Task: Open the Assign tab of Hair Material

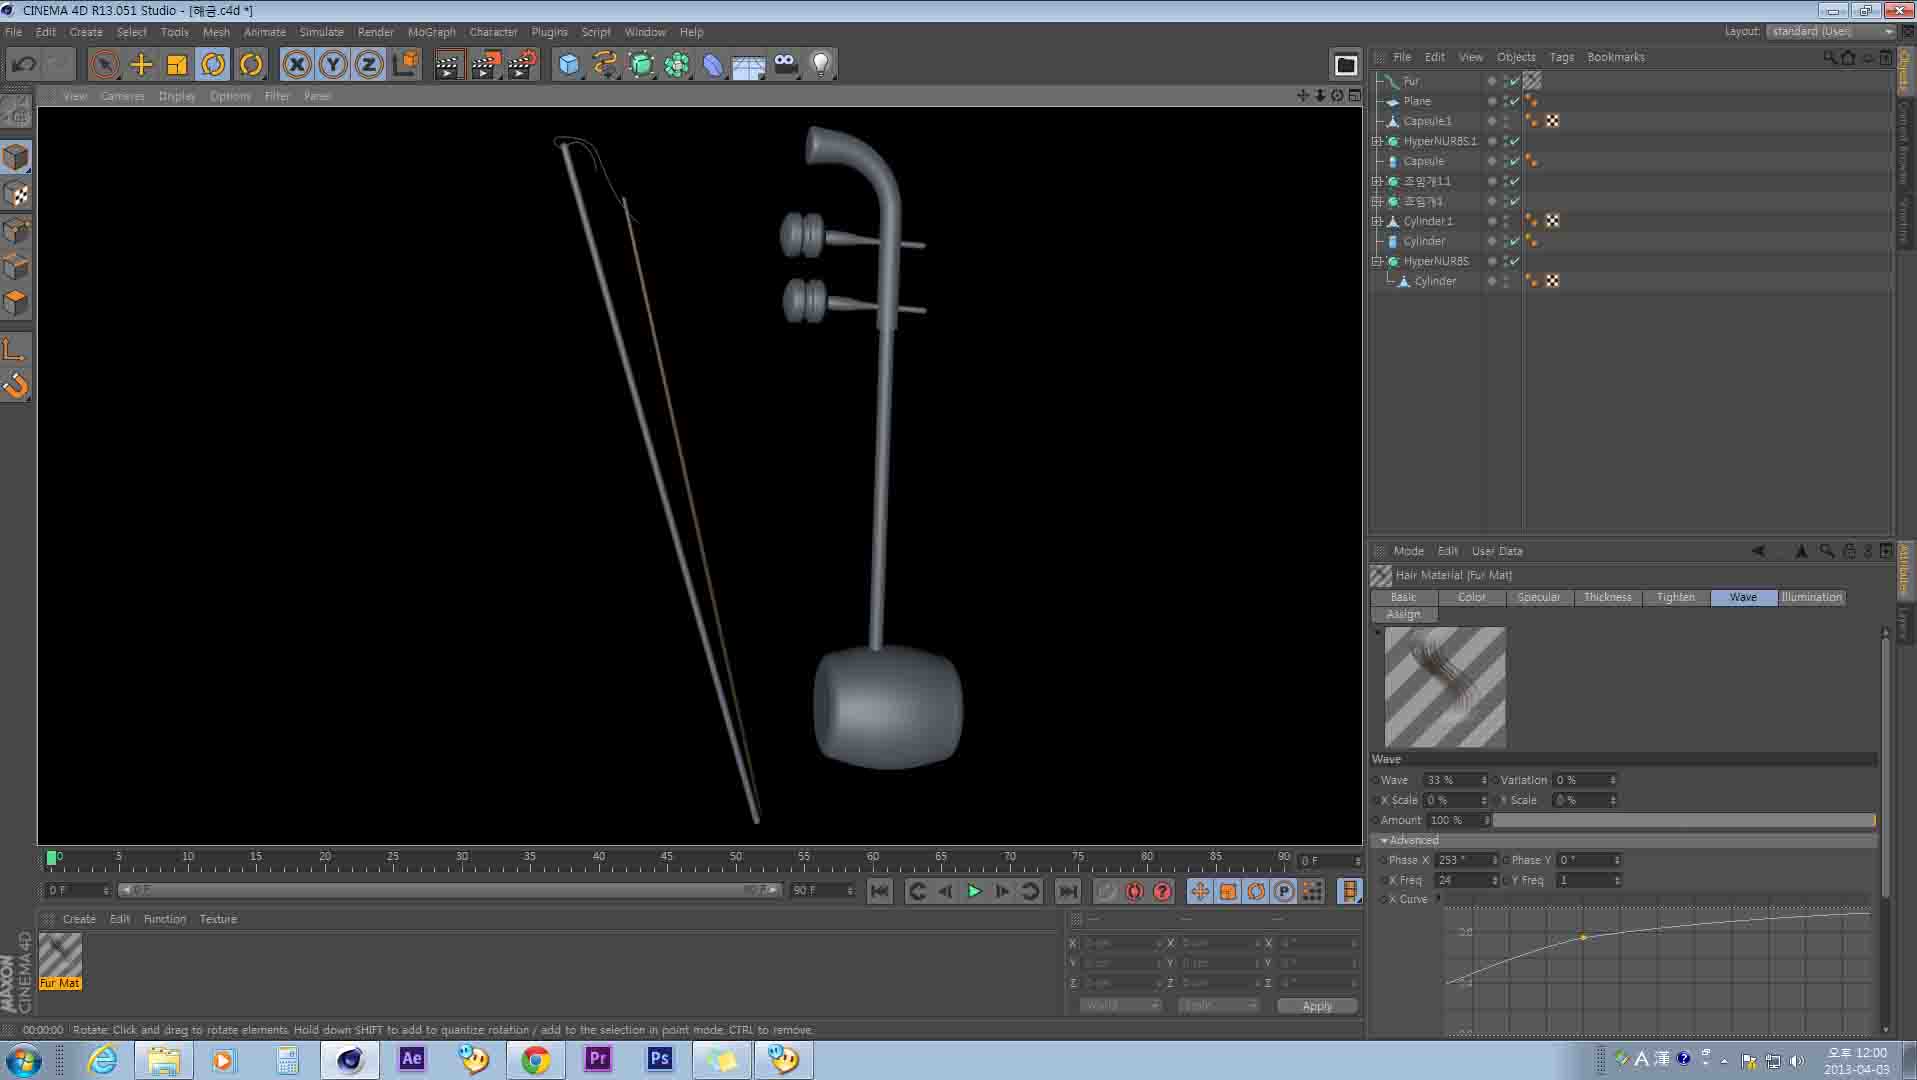Action: point(1403,614)
